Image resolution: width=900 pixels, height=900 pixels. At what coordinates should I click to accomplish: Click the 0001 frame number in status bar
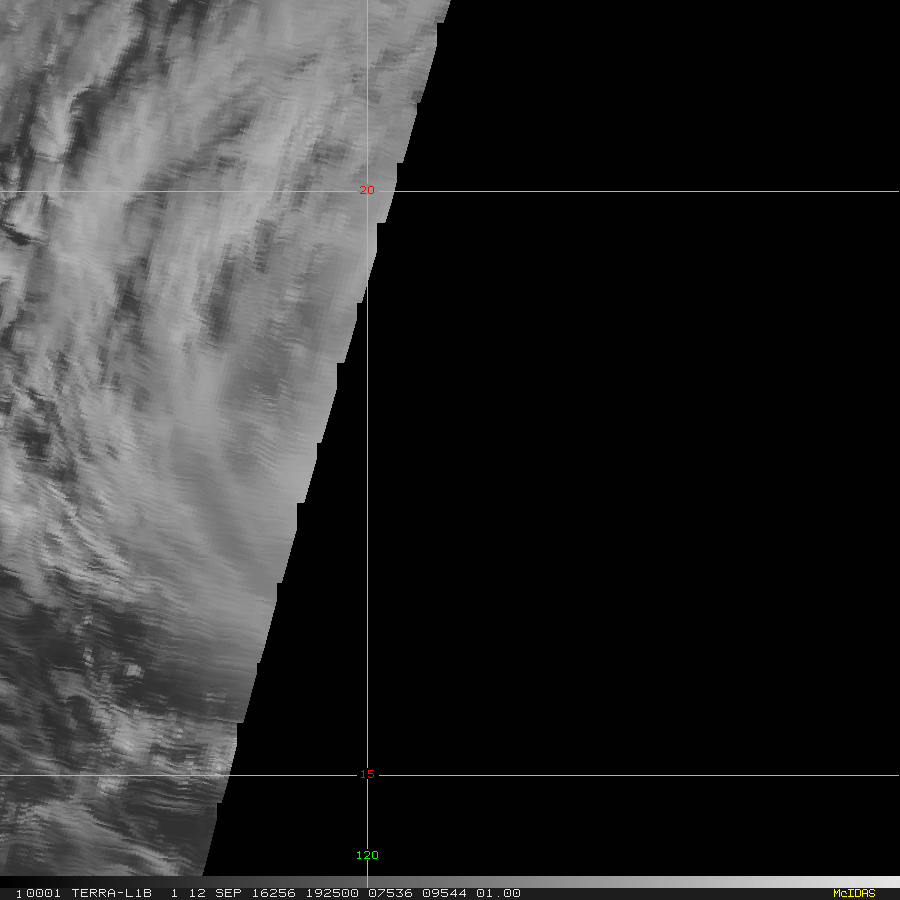click(x=43, y=893)
